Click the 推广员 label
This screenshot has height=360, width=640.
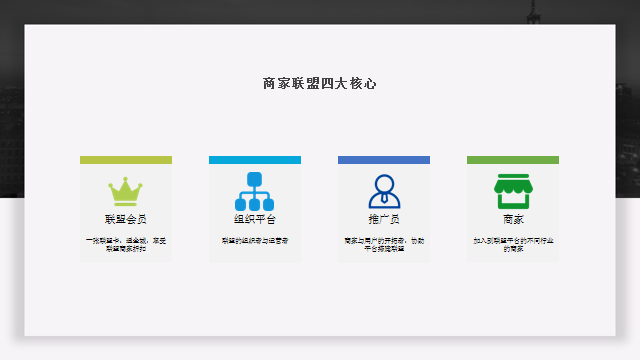point(384,219)
